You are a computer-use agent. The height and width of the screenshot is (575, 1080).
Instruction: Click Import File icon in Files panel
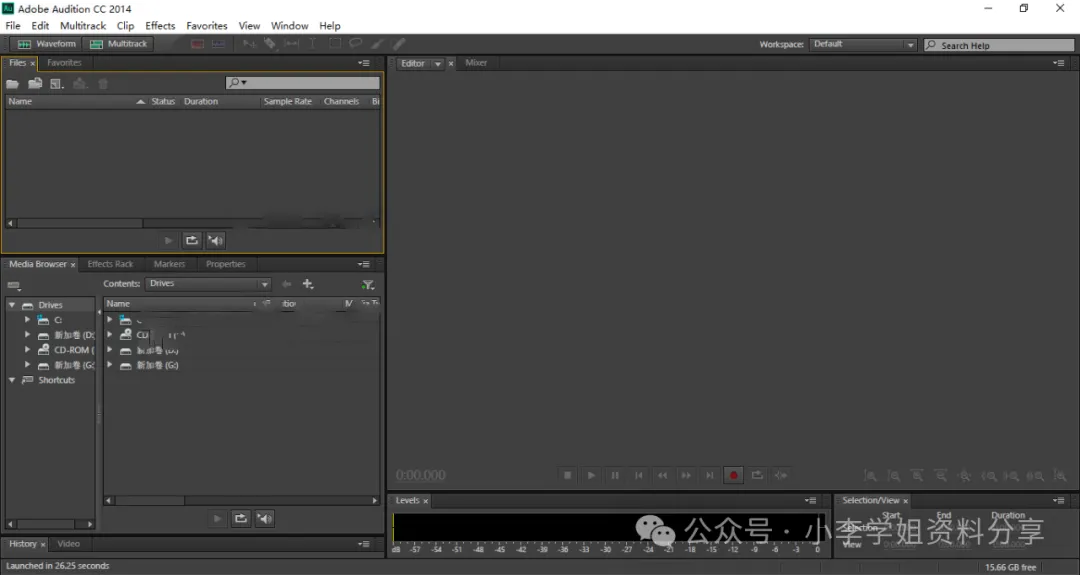coord(35,84)
